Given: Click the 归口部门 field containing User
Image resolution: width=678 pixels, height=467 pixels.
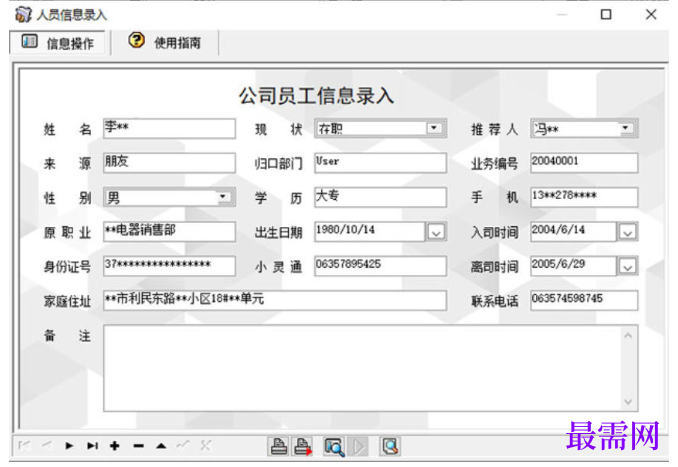Looking at the screenshot, I should point(381,163).
